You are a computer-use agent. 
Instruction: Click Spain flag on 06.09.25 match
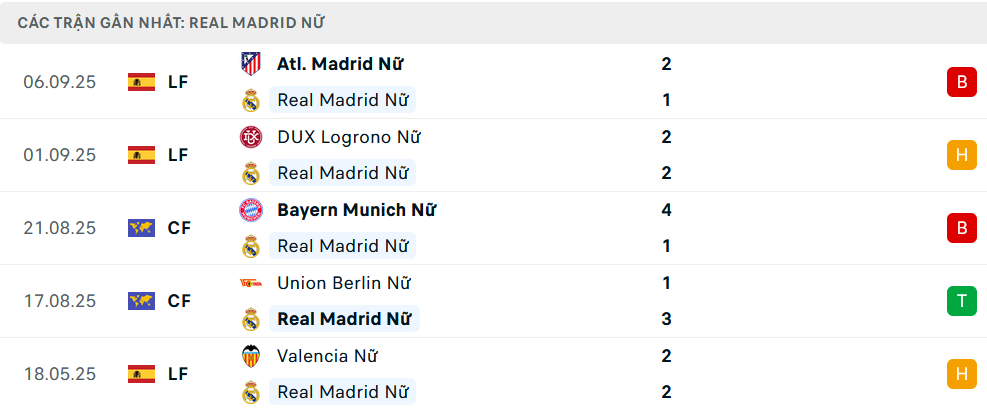(x=141, y=82)
